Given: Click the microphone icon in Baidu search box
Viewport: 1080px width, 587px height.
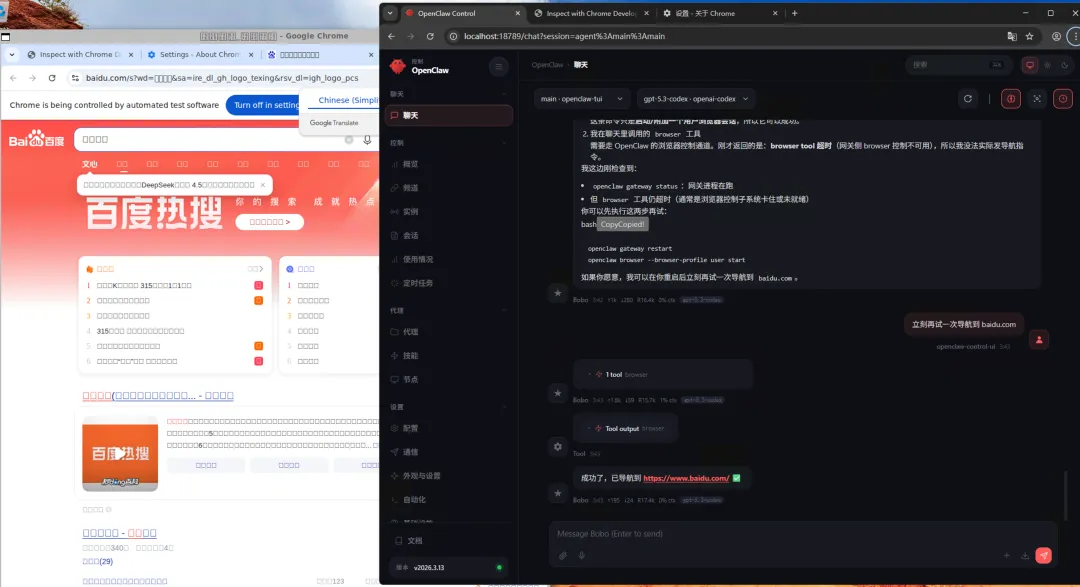Looking at the screenshot, I should click(367, 139).
